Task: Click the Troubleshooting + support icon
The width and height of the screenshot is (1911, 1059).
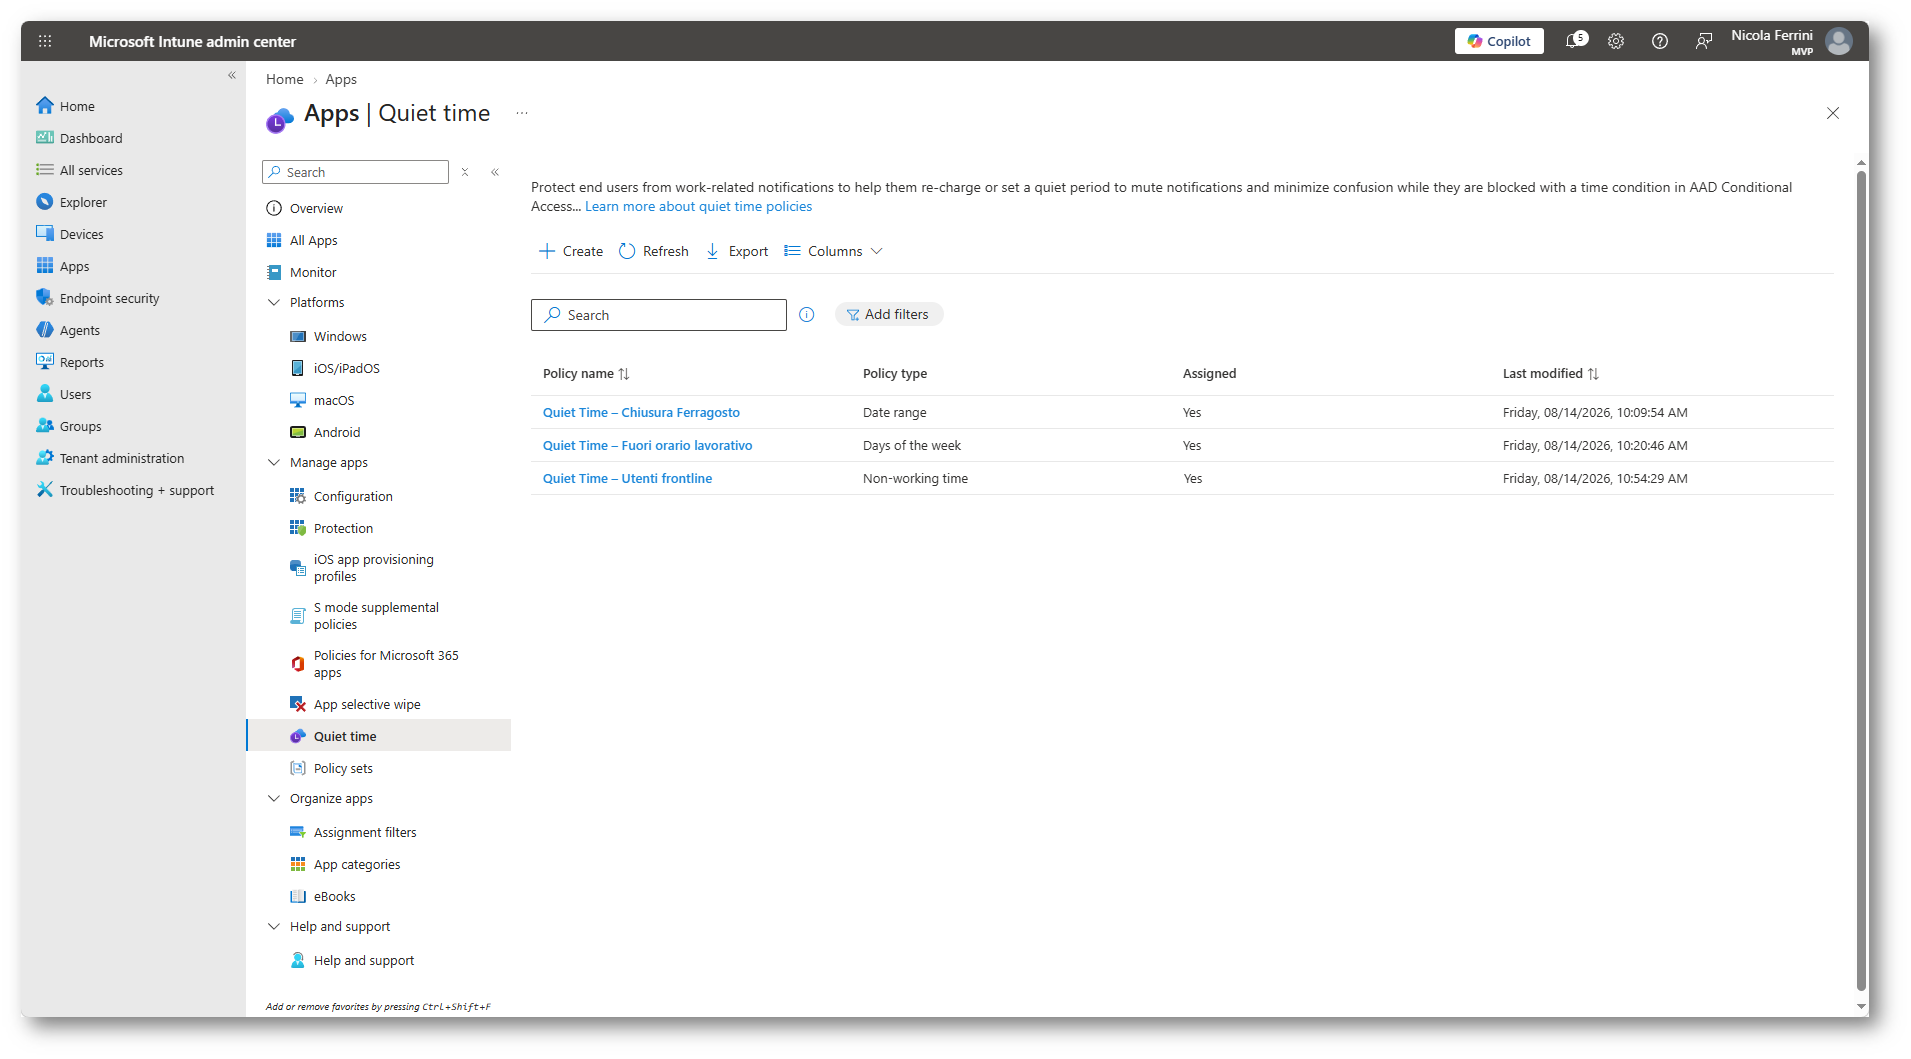Action: pyautogui.click(x=45, y=490)
